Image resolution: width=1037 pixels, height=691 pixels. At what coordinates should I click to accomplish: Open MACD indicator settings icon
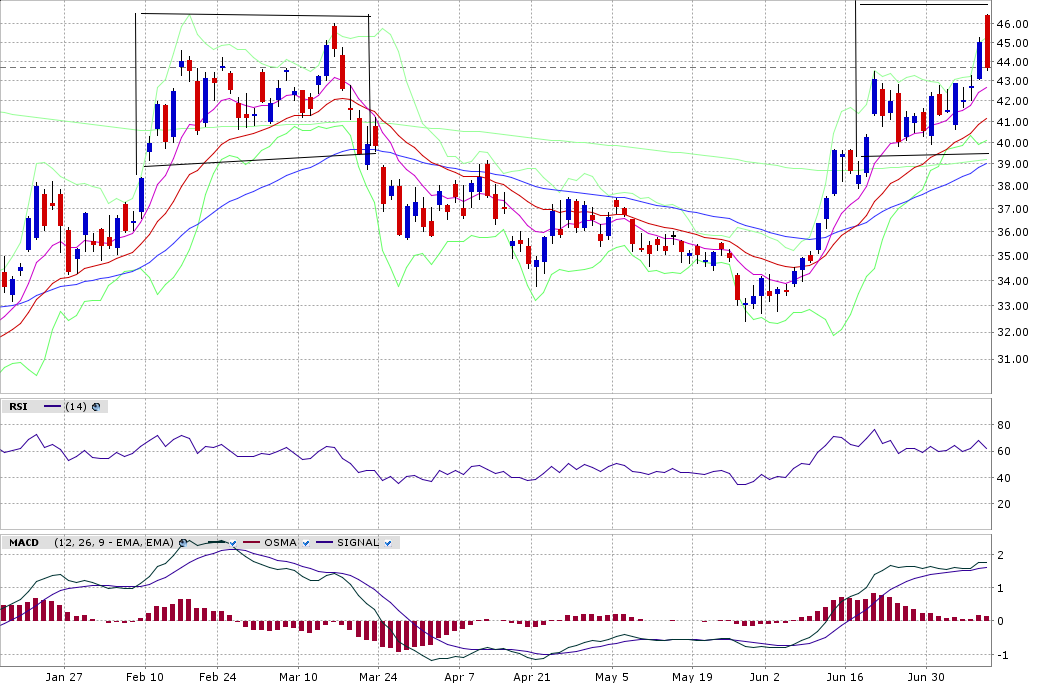[183, 543]
